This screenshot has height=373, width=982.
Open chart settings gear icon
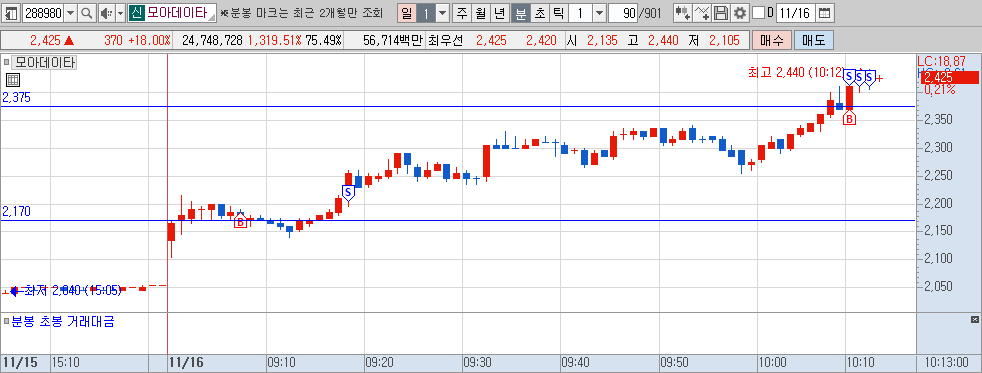740,13
